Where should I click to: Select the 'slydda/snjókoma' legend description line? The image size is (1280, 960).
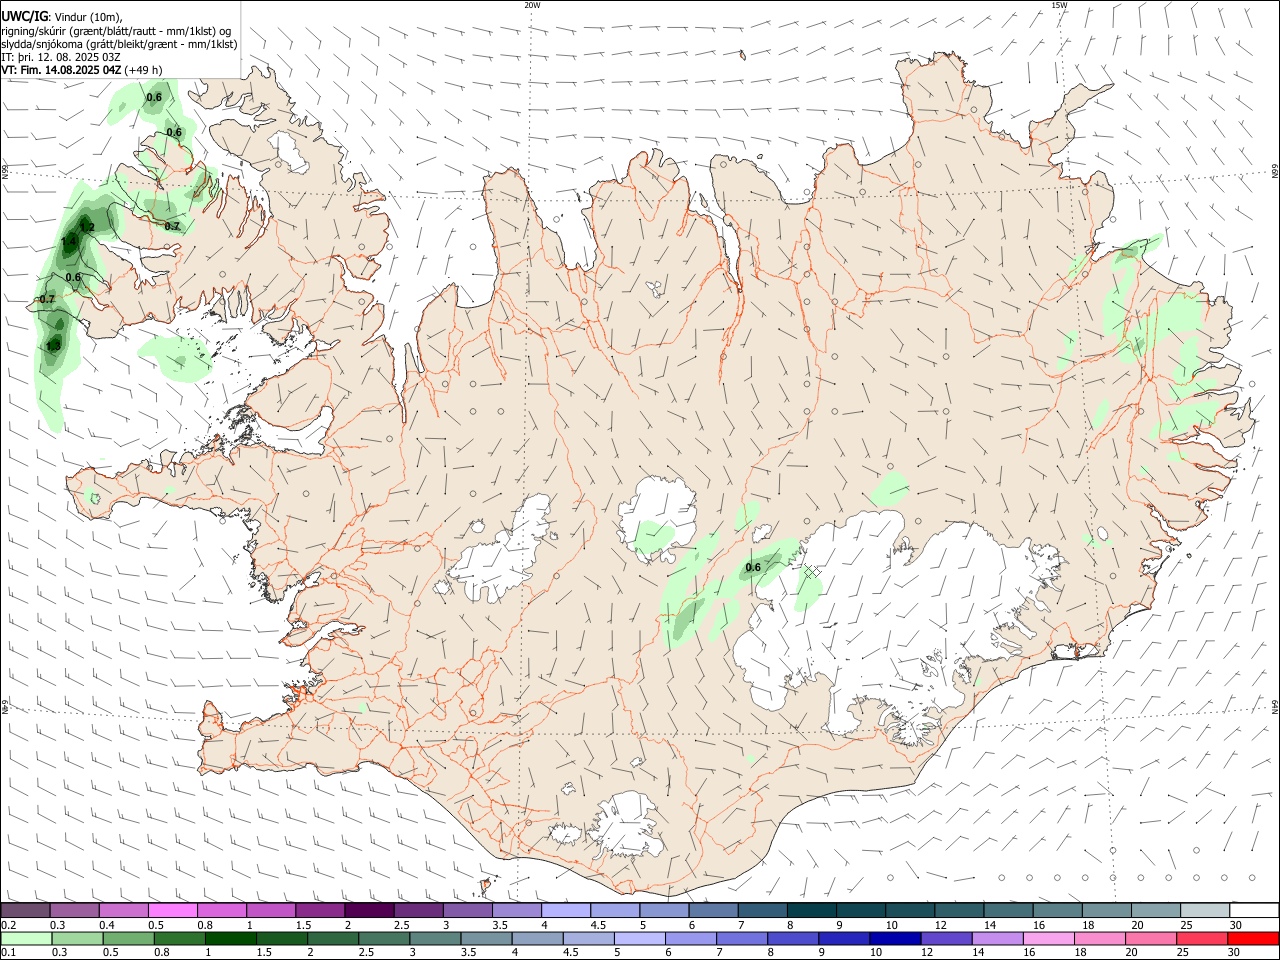119,44
